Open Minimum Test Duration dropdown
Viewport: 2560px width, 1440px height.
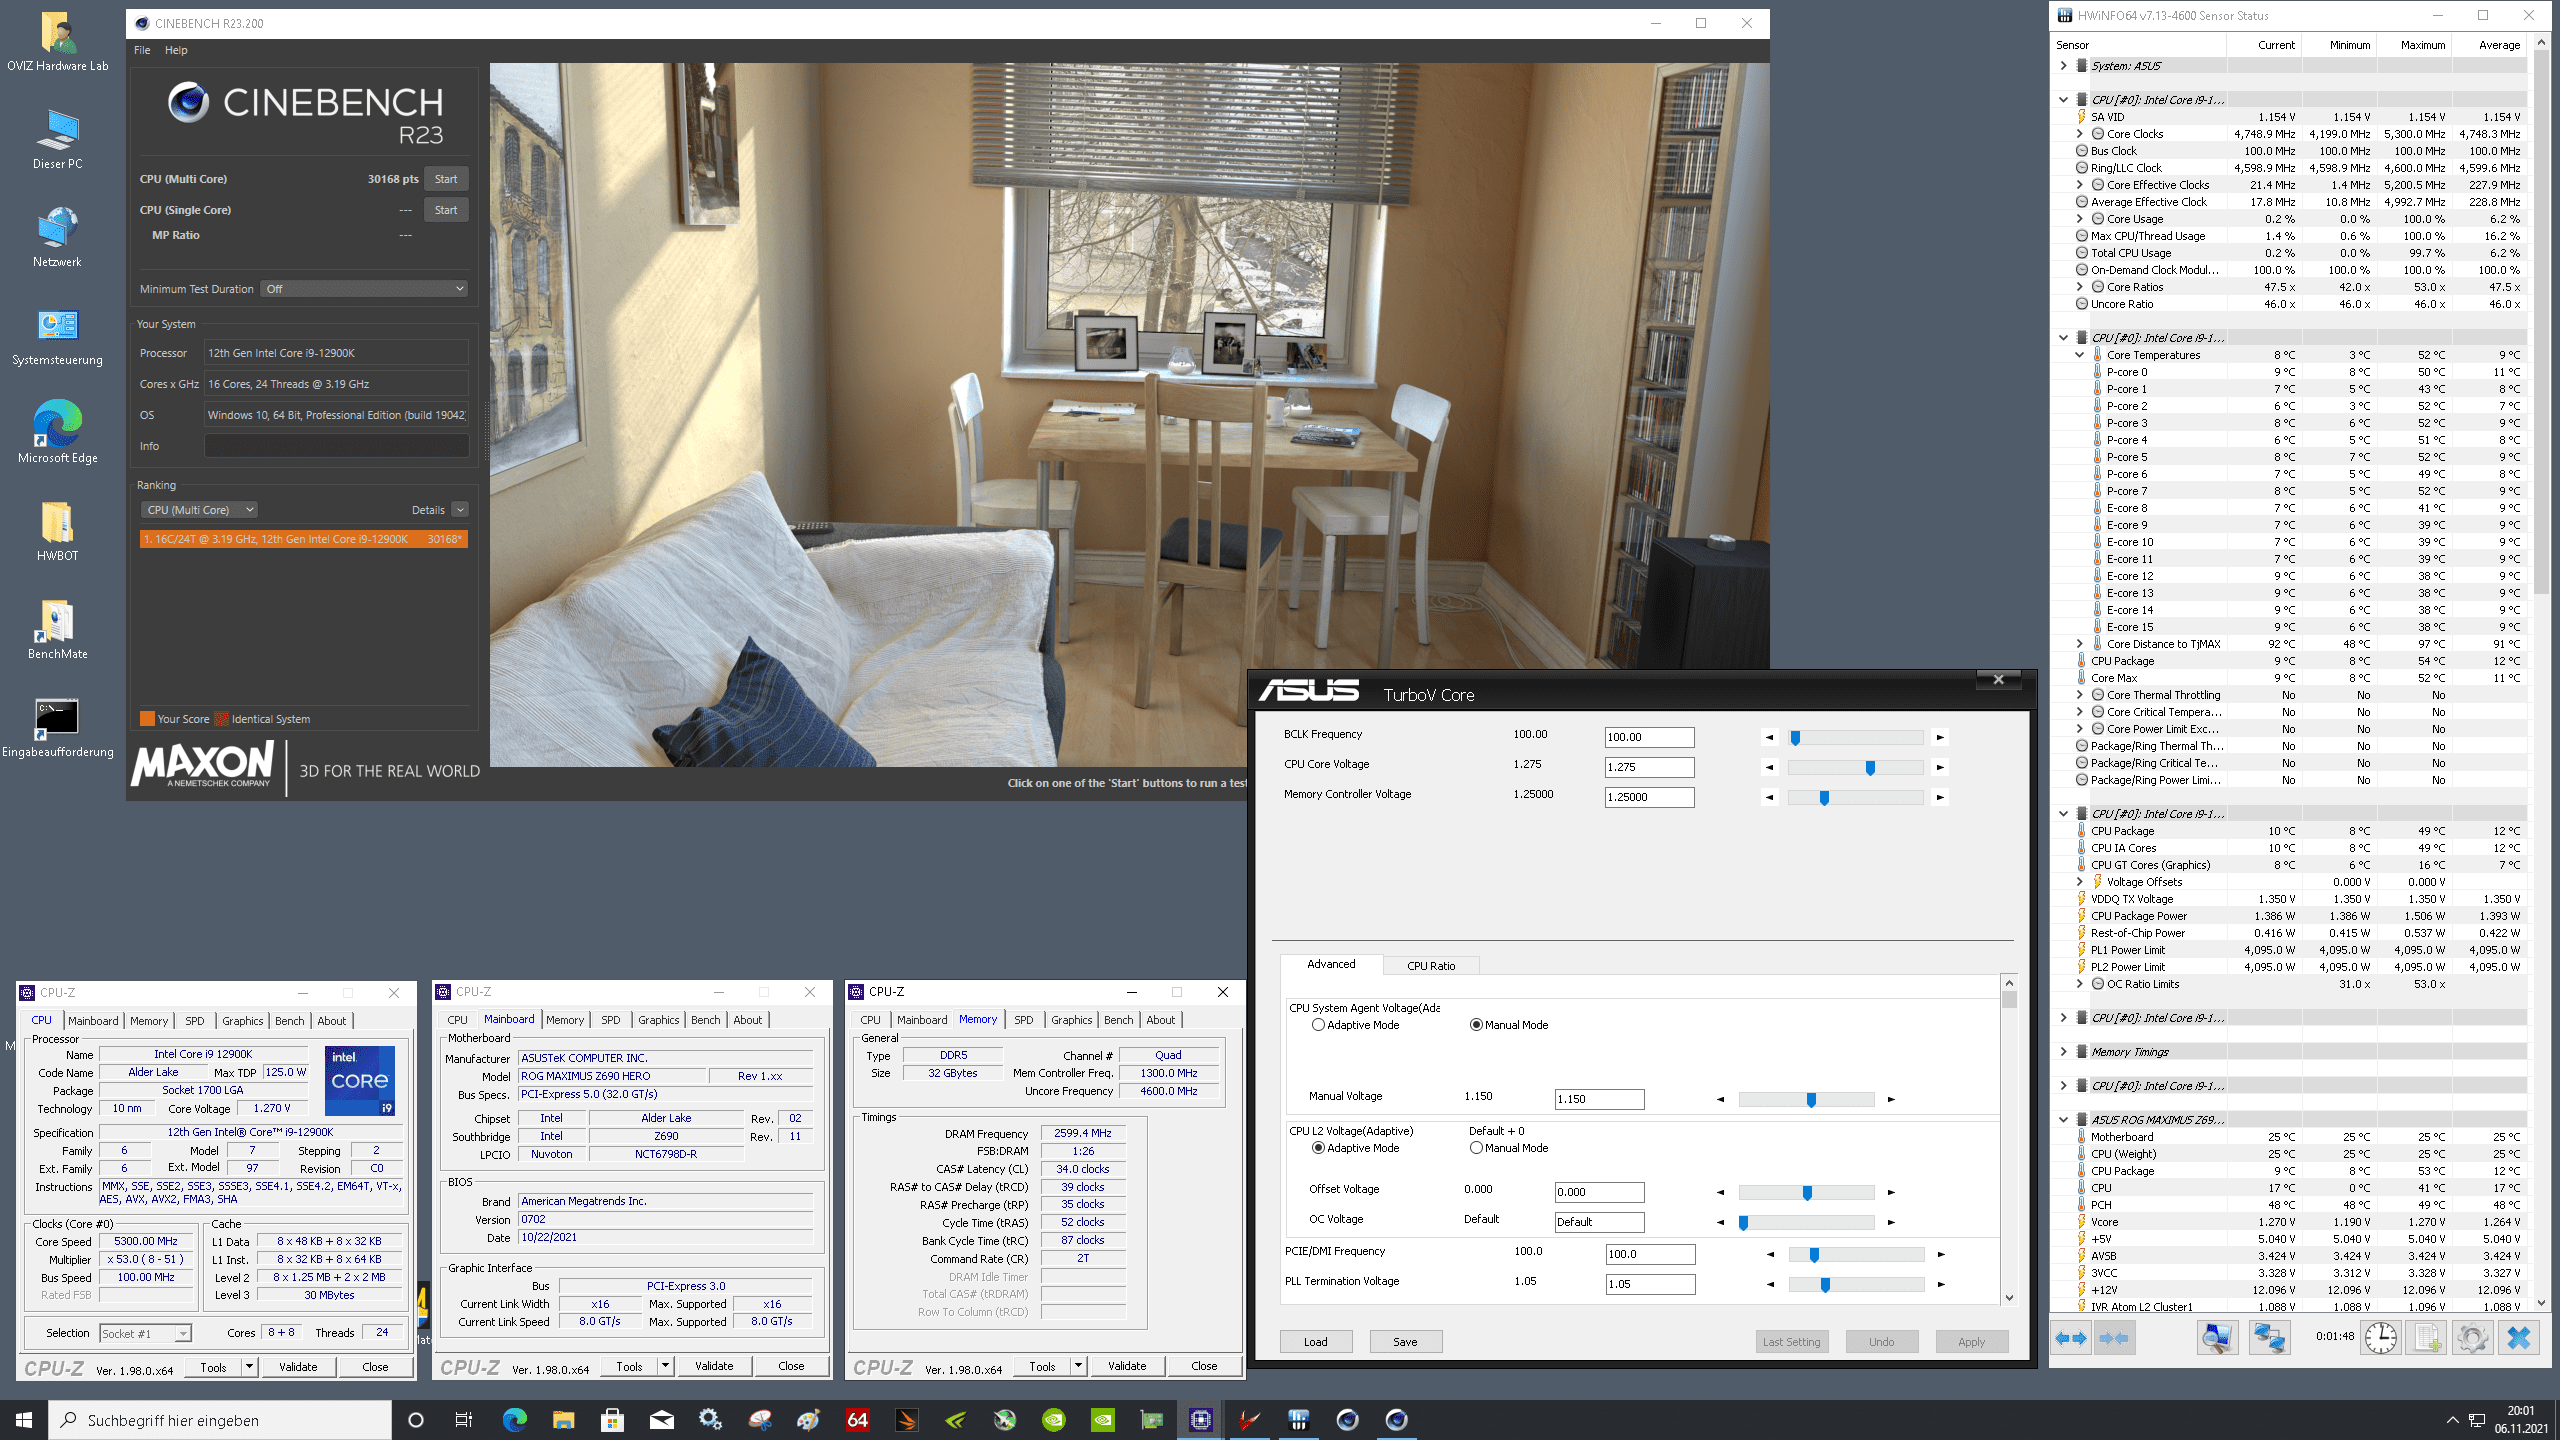point(365,289)
